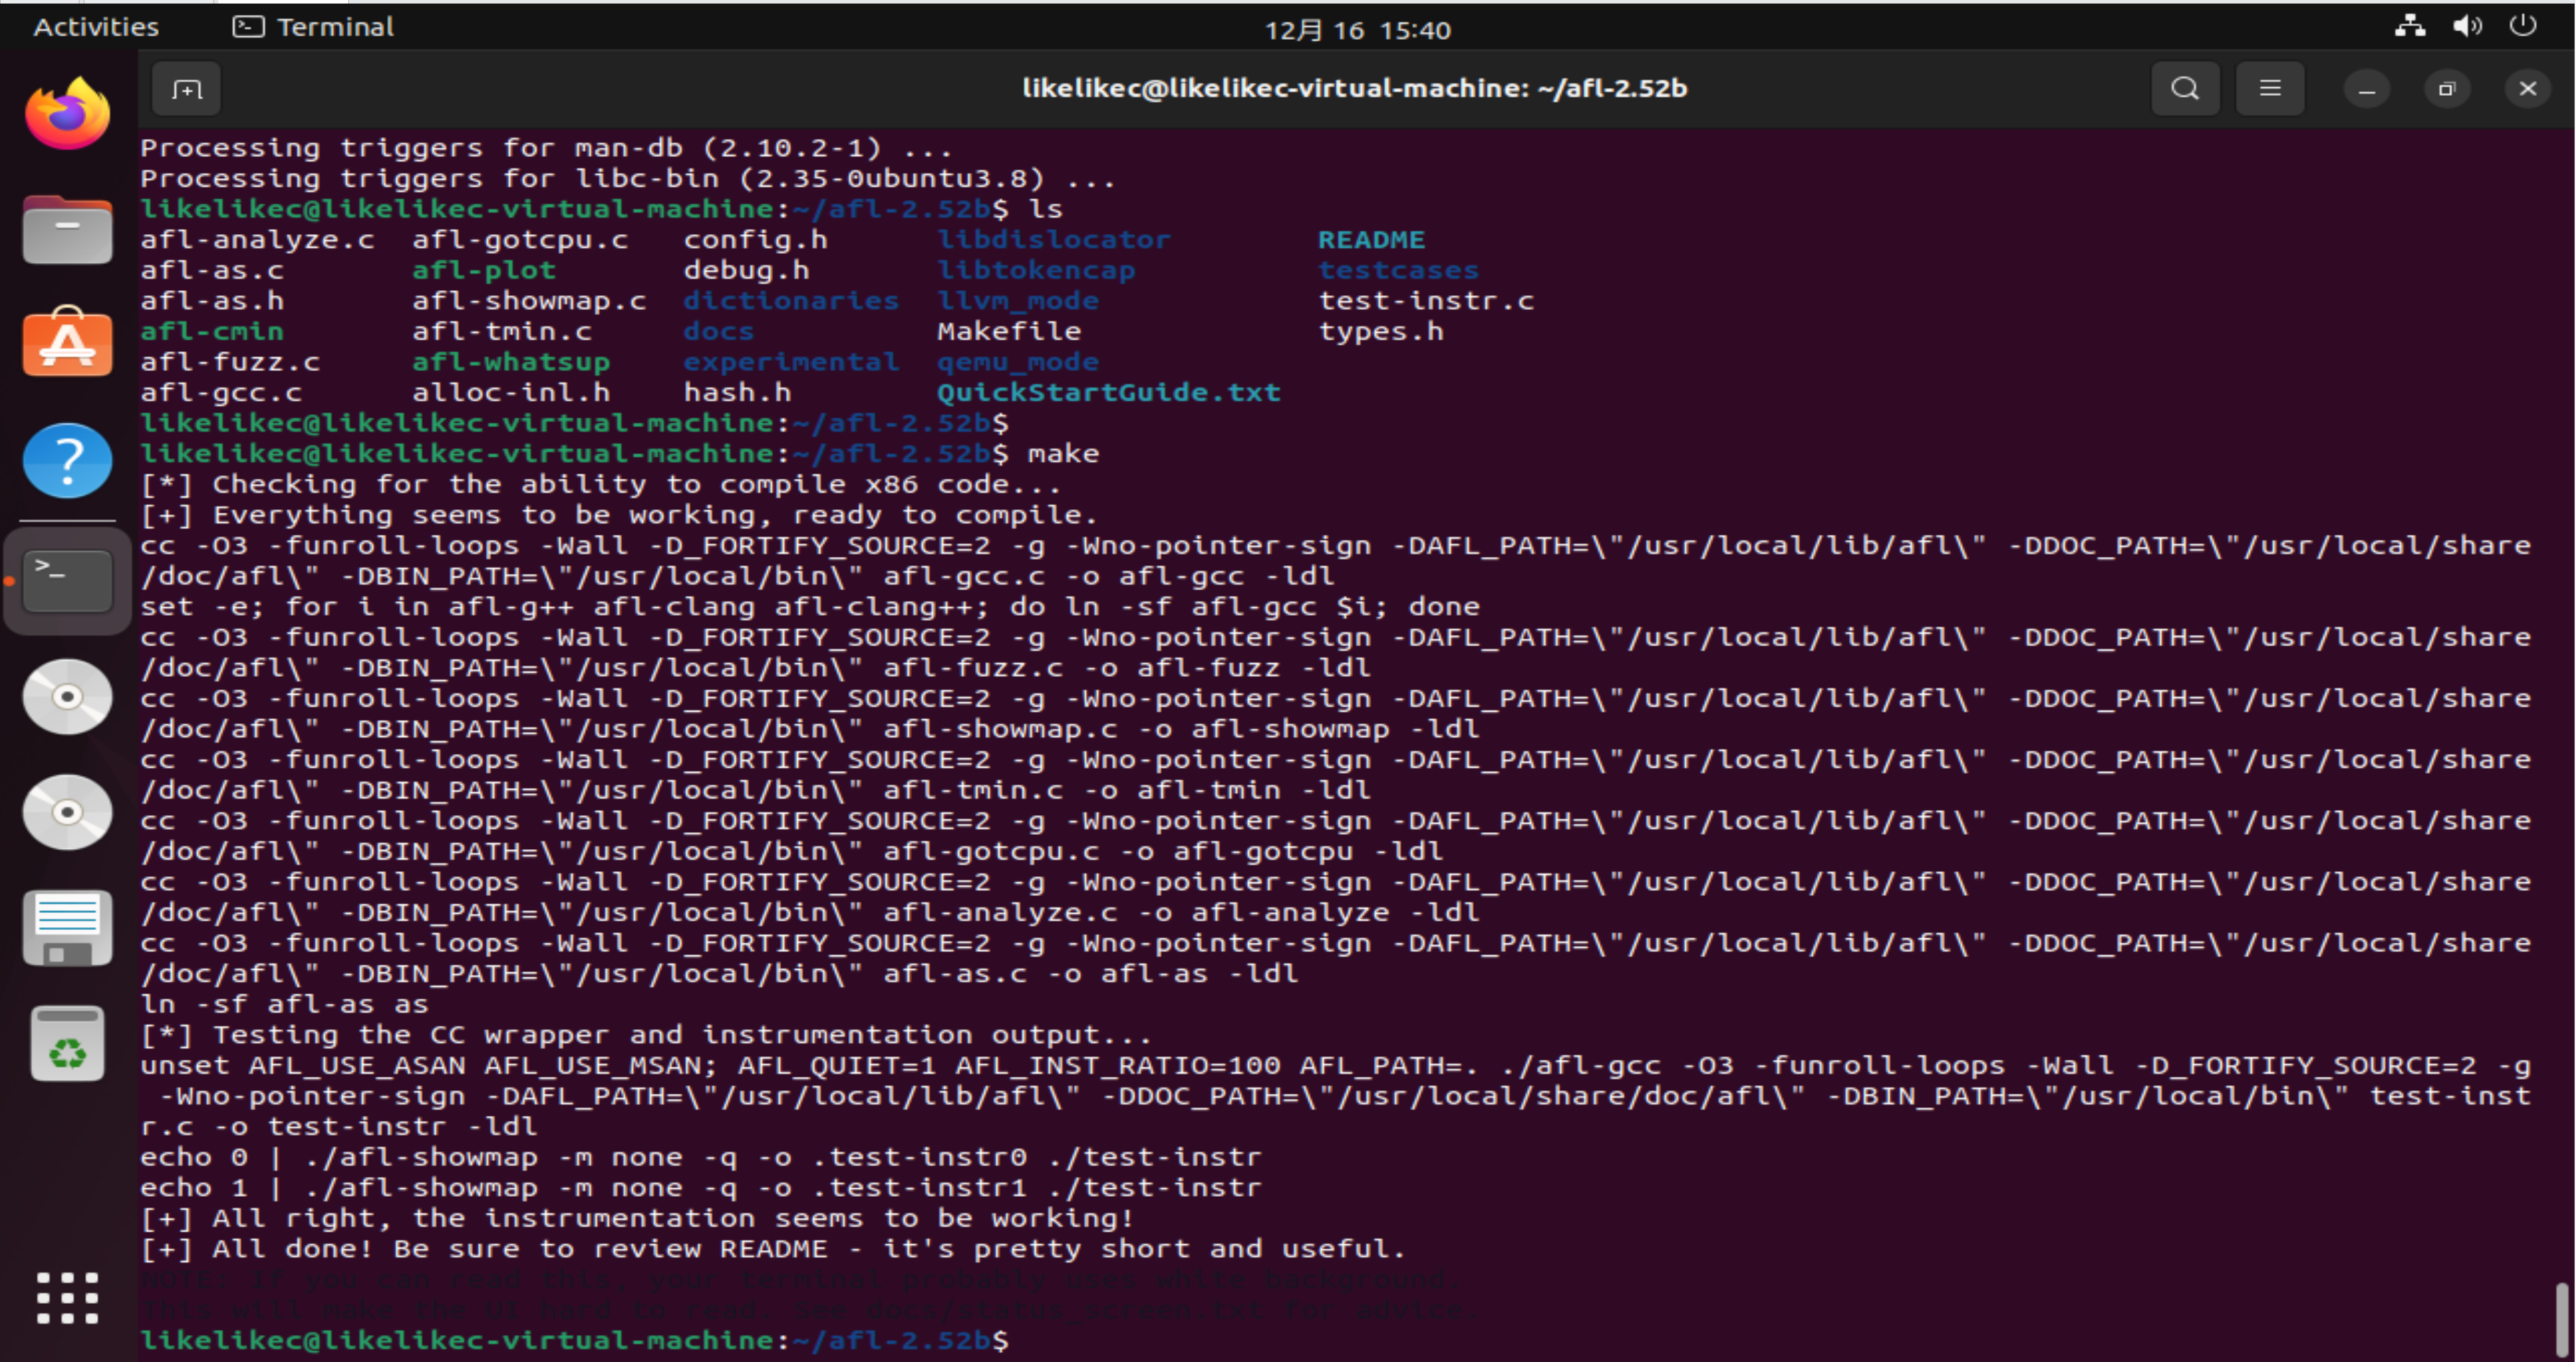Click the hash.h filename
This screenshot has width=2576, height=1362.
click(737, 392)
